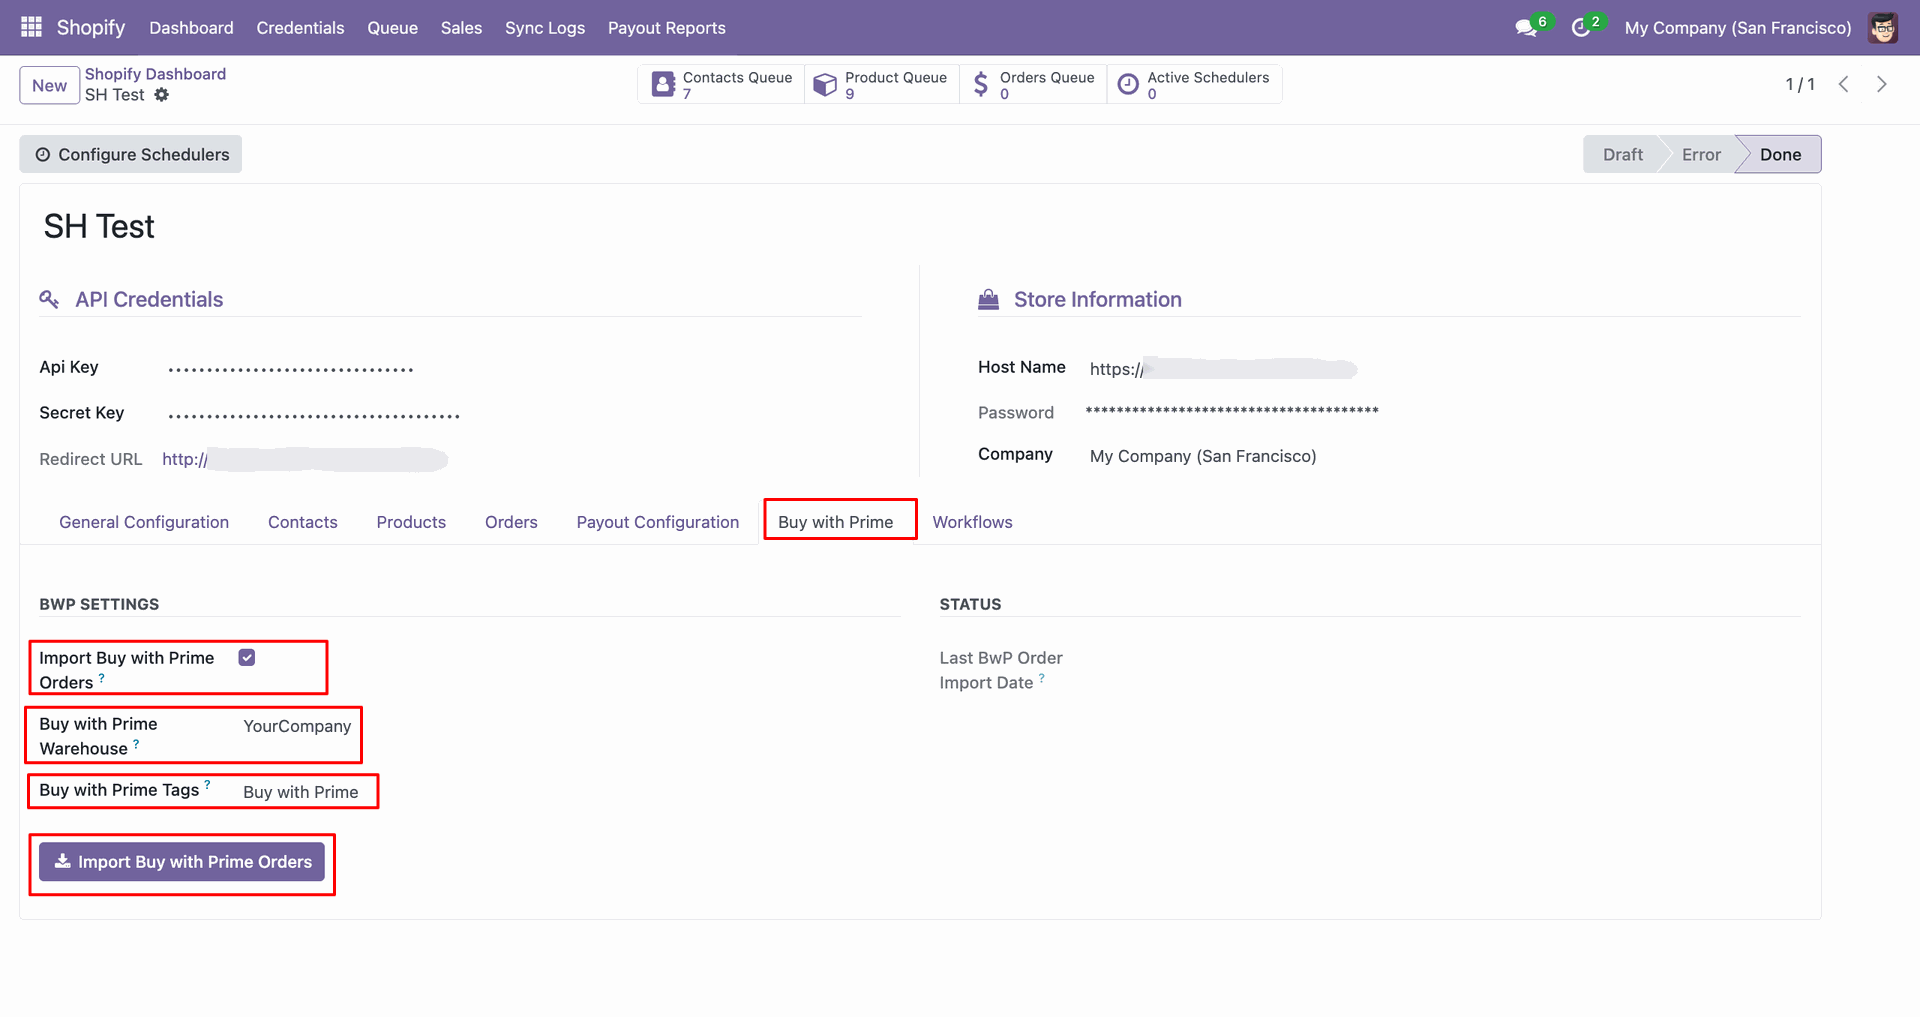The image size is (1920, 1017).
Task: Open the activities clock icon
Action: pos(1581,28)
